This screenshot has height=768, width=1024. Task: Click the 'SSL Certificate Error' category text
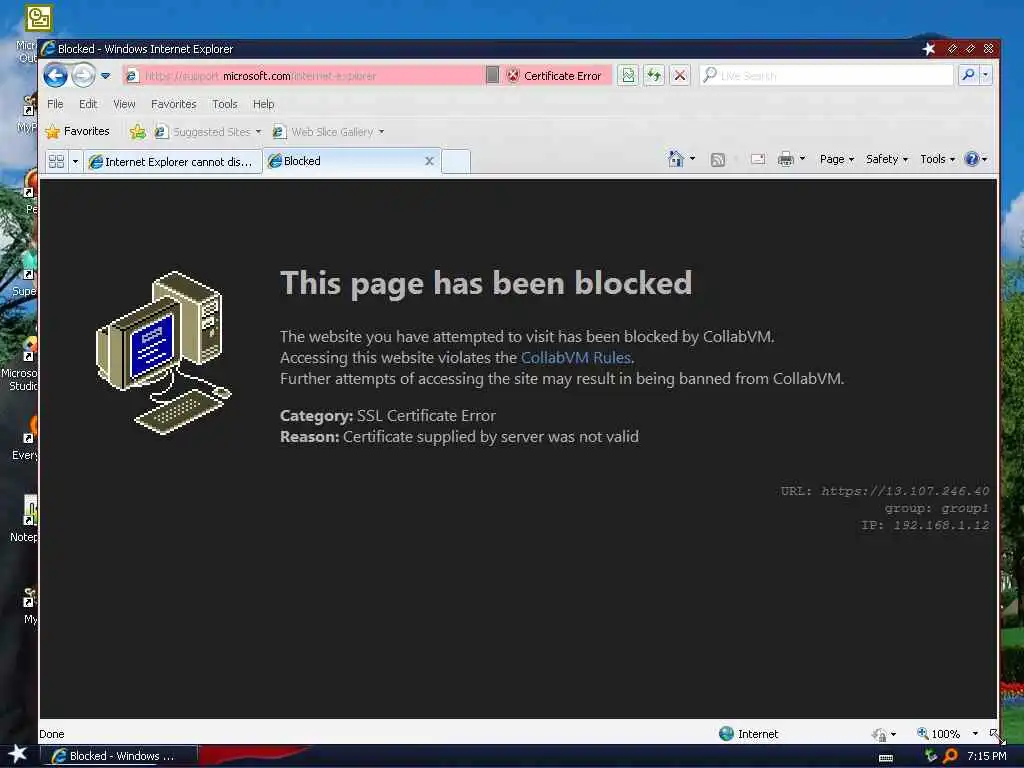click(x=426, y=416)
